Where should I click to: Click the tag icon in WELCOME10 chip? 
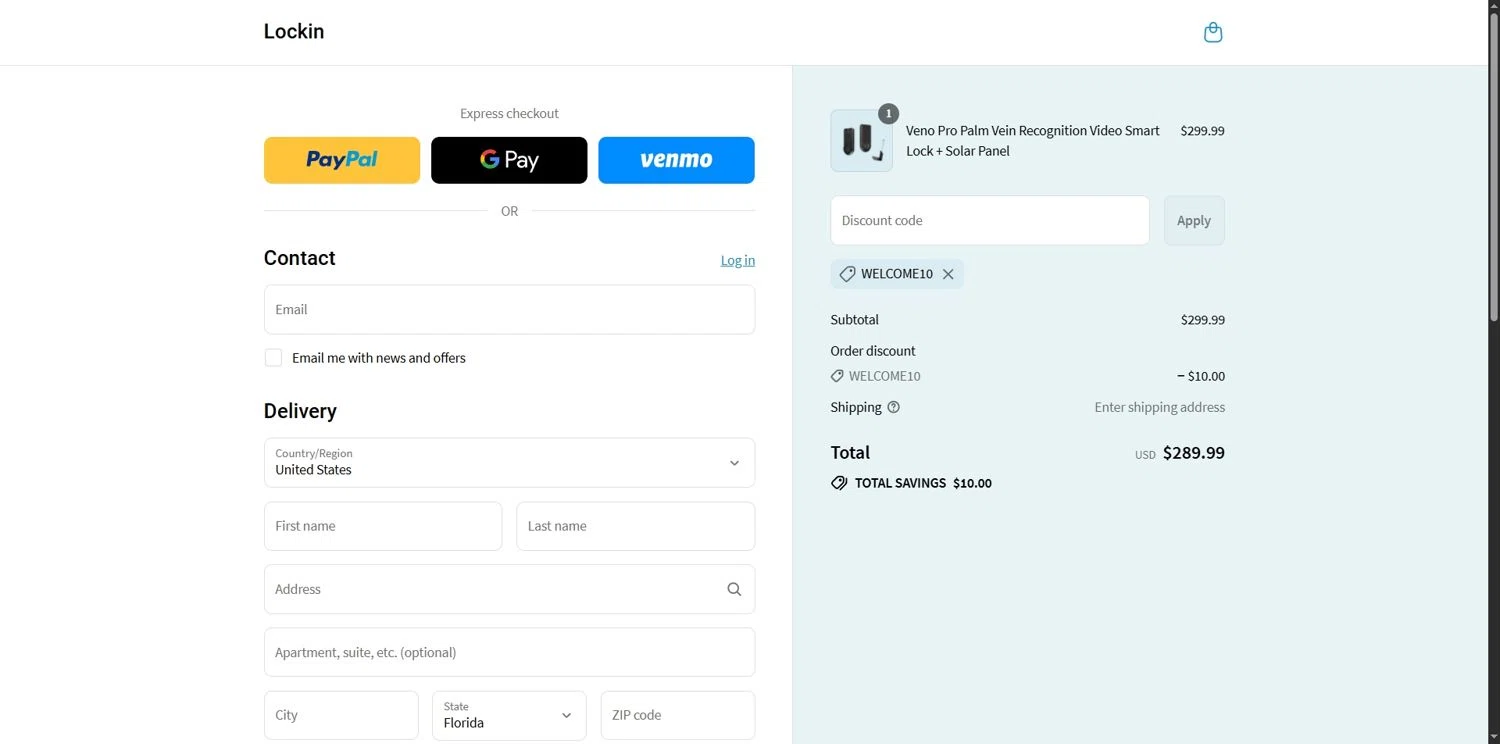847,274
